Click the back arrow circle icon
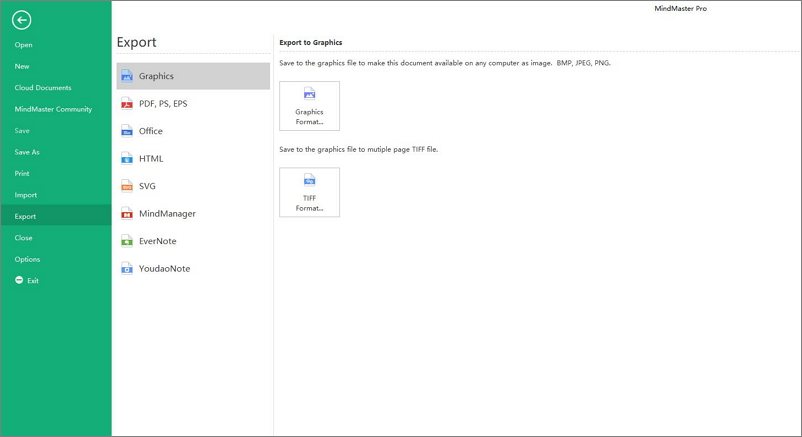The height and width of the screenshot is (437, 802). pos(21,20)
